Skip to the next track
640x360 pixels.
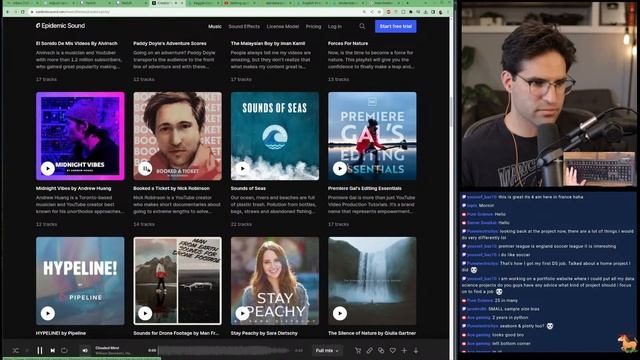(53, 350)
